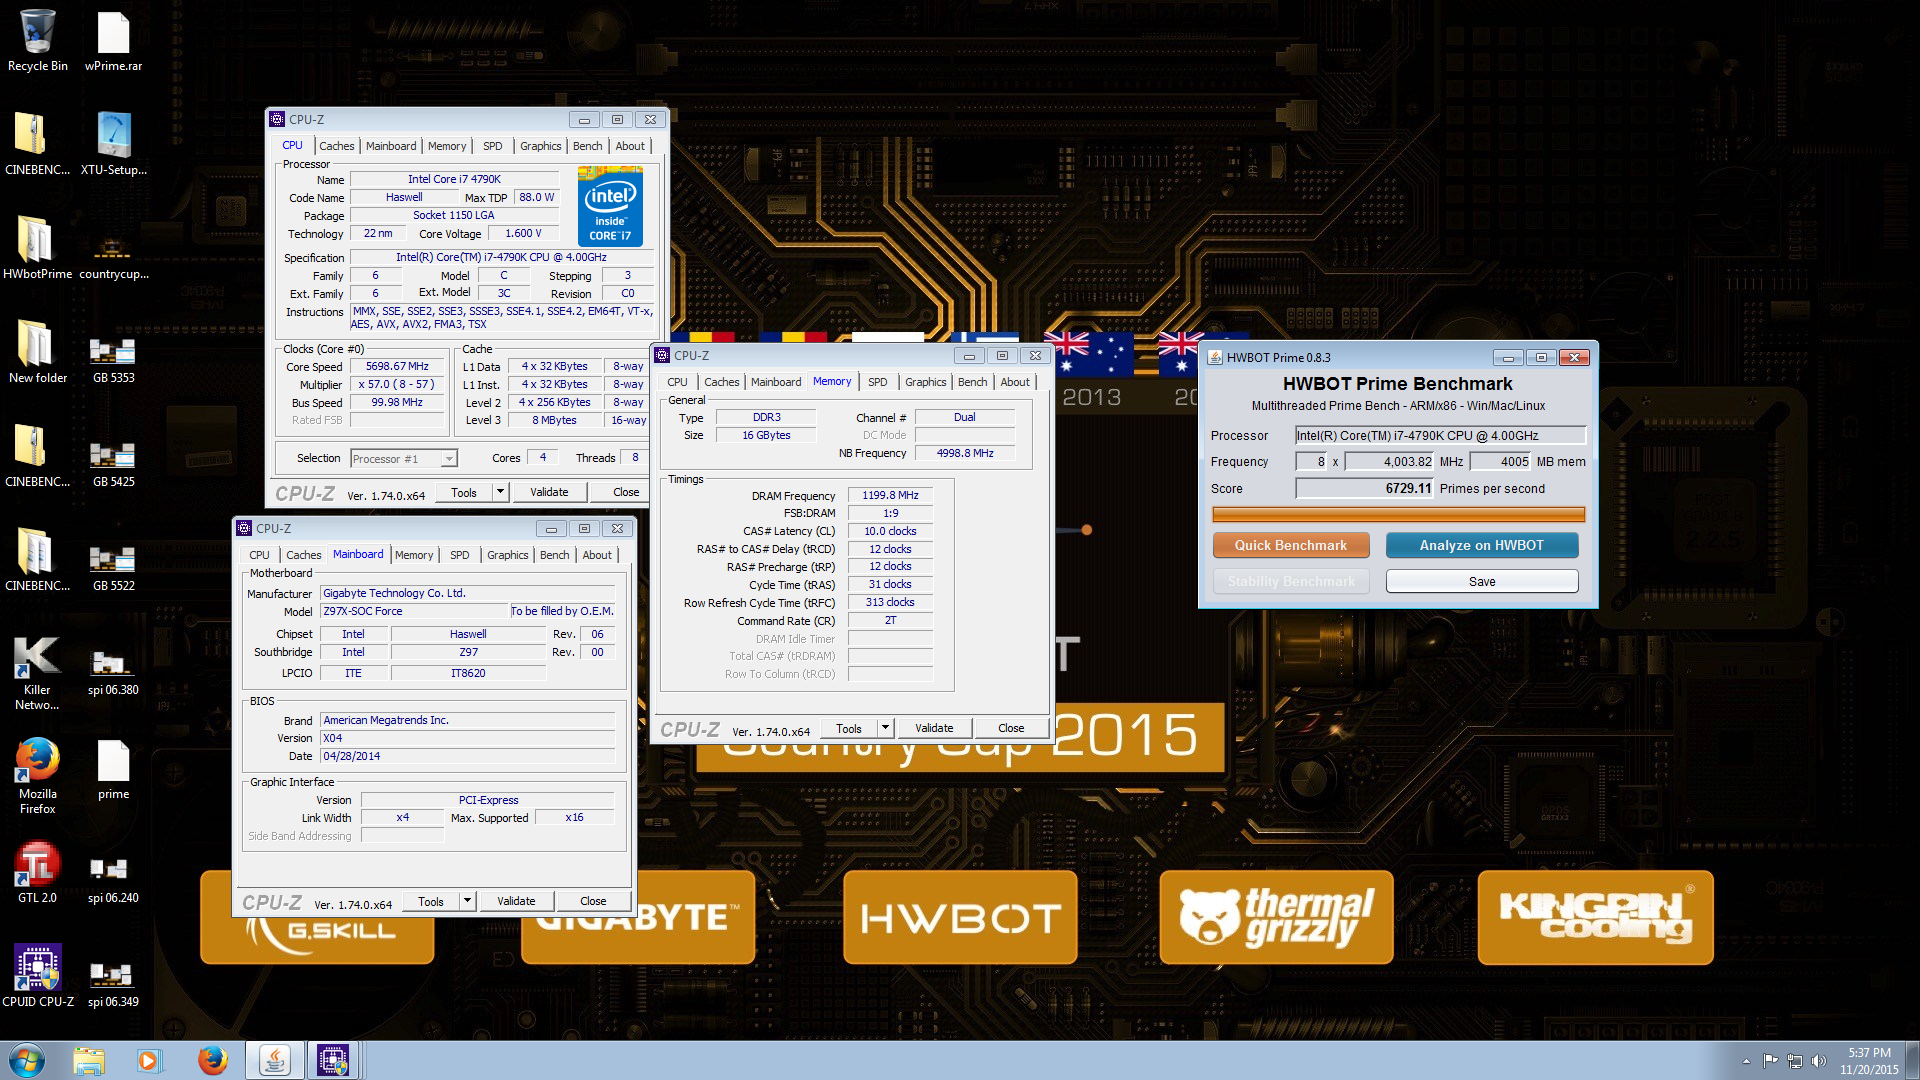Click the Multiplier value x 57.0

click(x=397, y=384)
